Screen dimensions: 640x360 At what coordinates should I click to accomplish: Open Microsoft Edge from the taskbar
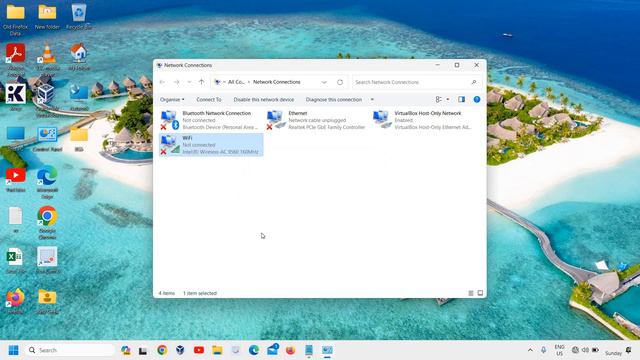pos(254,350)
